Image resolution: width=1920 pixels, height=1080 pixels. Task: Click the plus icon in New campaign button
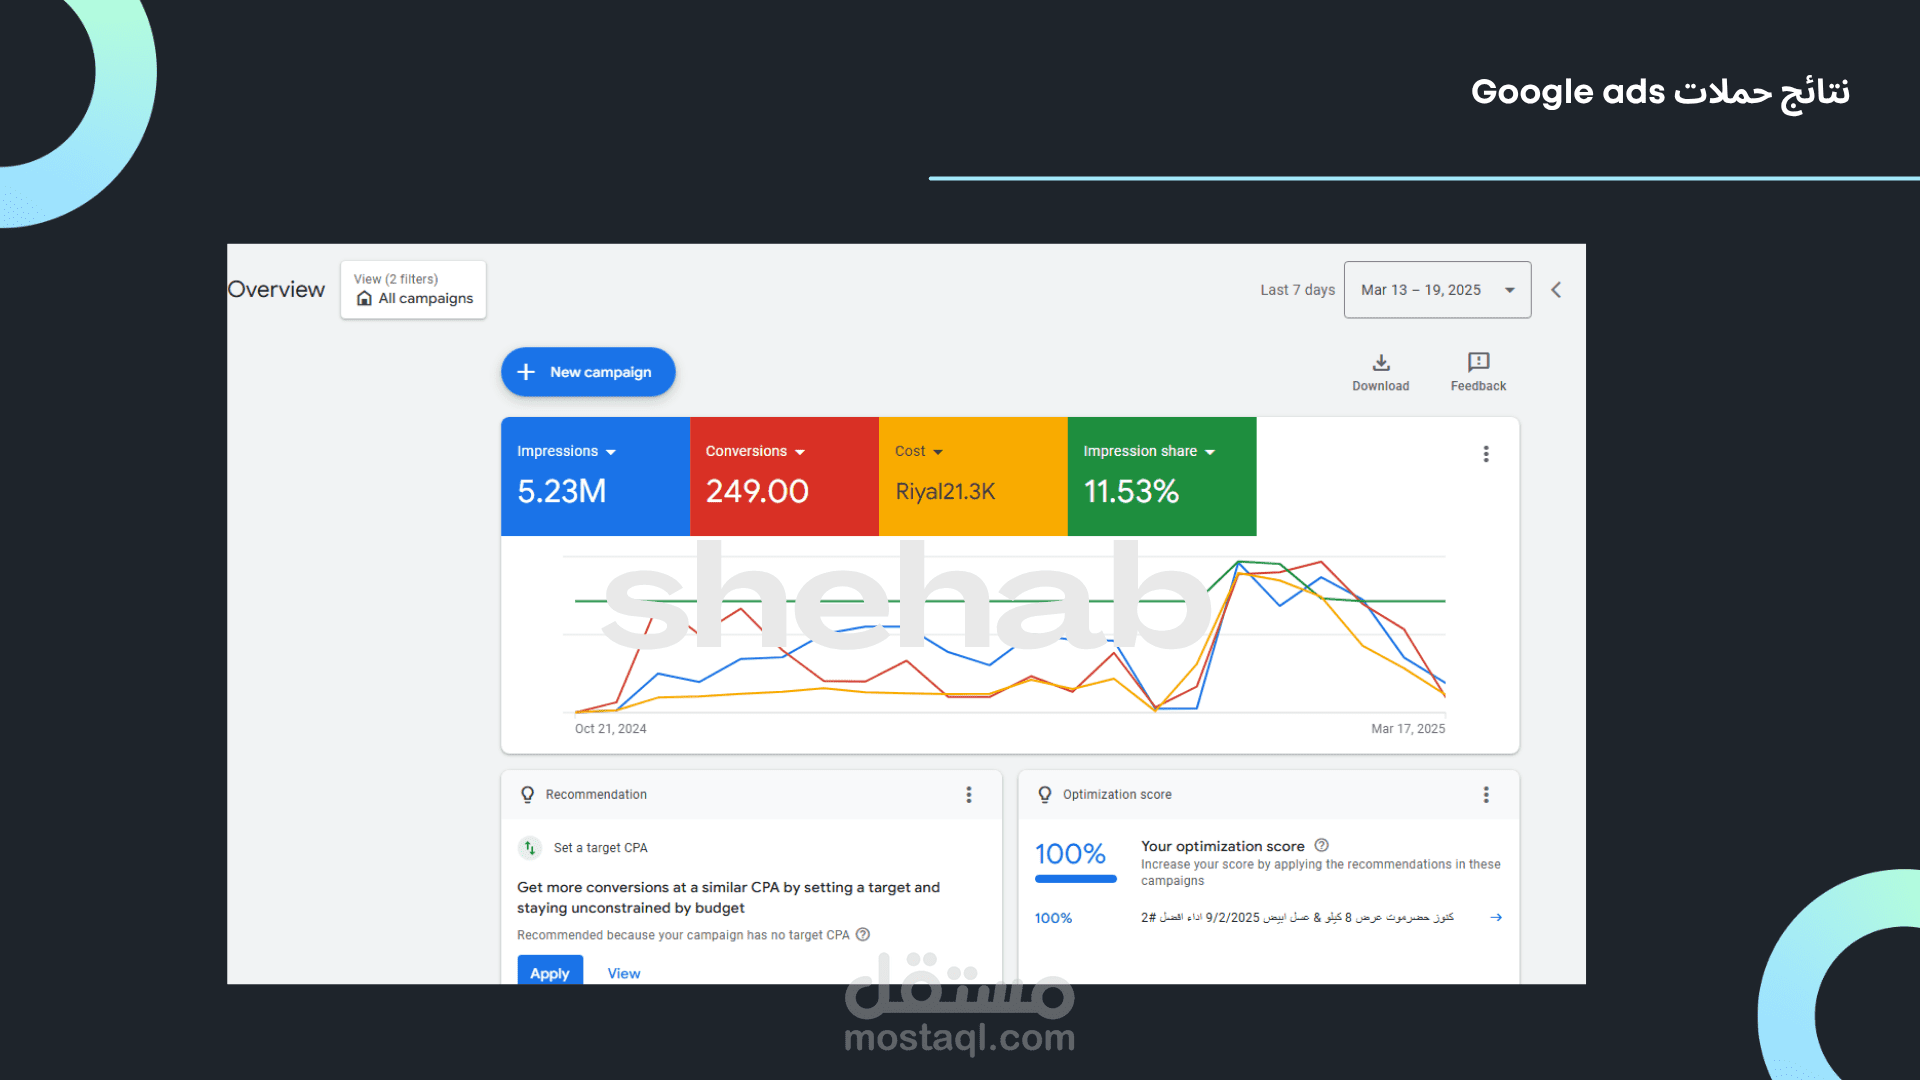(526, 372)
